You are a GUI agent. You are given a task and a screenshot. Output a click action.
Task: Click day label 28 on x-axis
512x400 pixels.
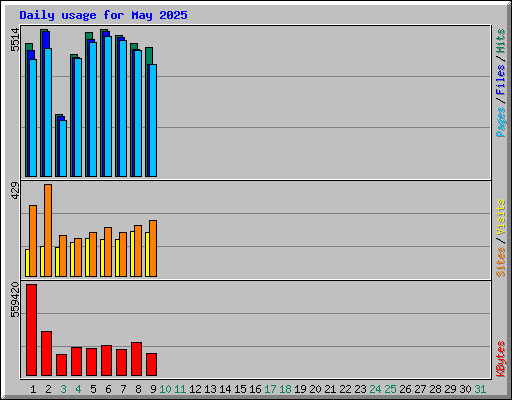tap(435, 389)
